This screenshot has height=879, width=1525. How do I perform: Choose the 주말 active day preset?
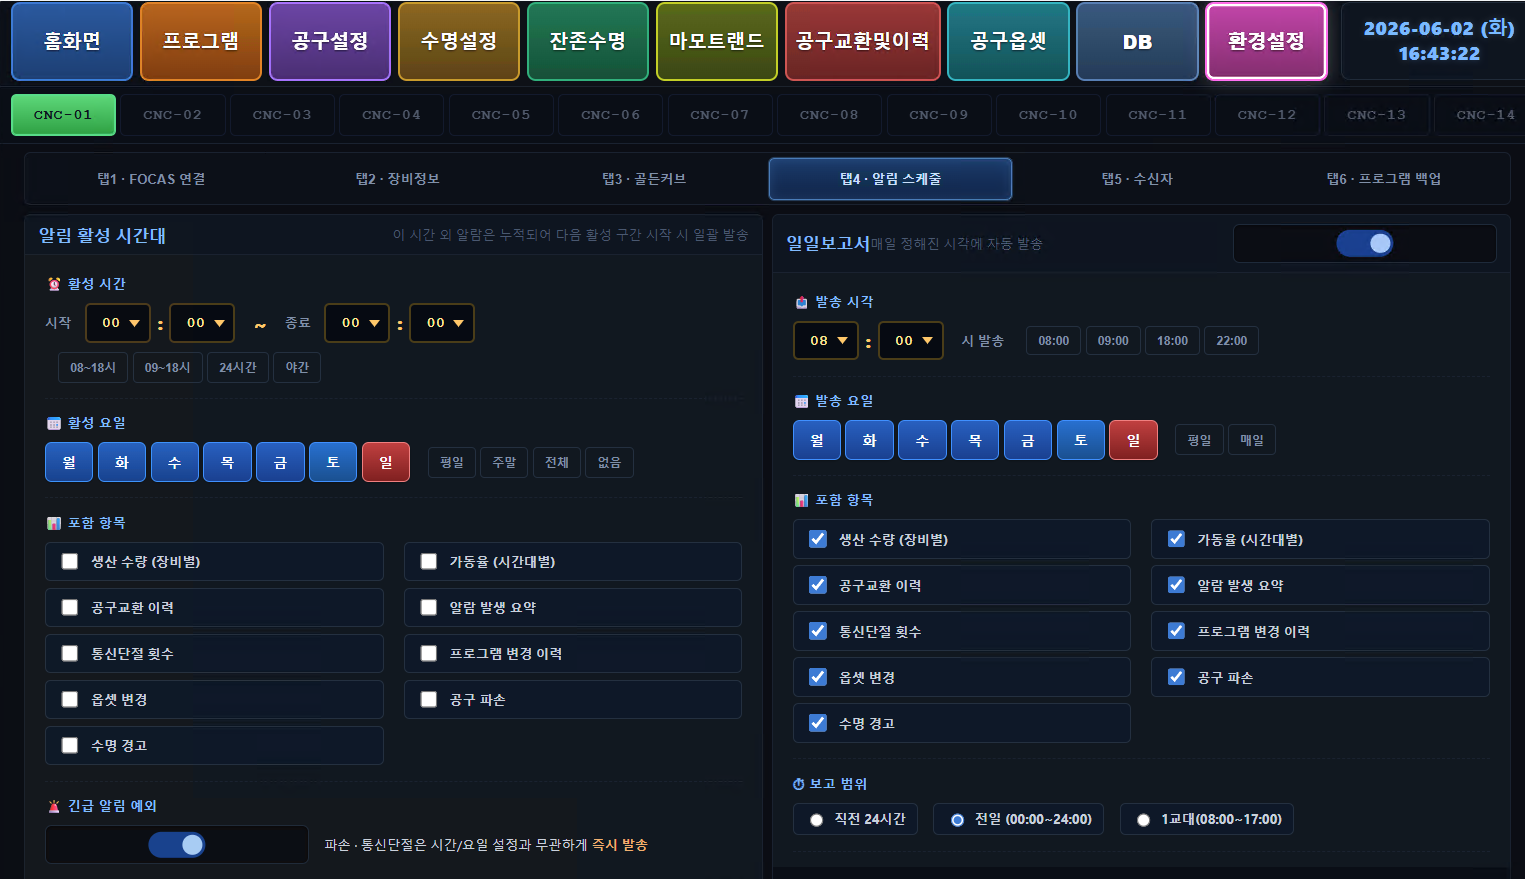click(505, 462)
